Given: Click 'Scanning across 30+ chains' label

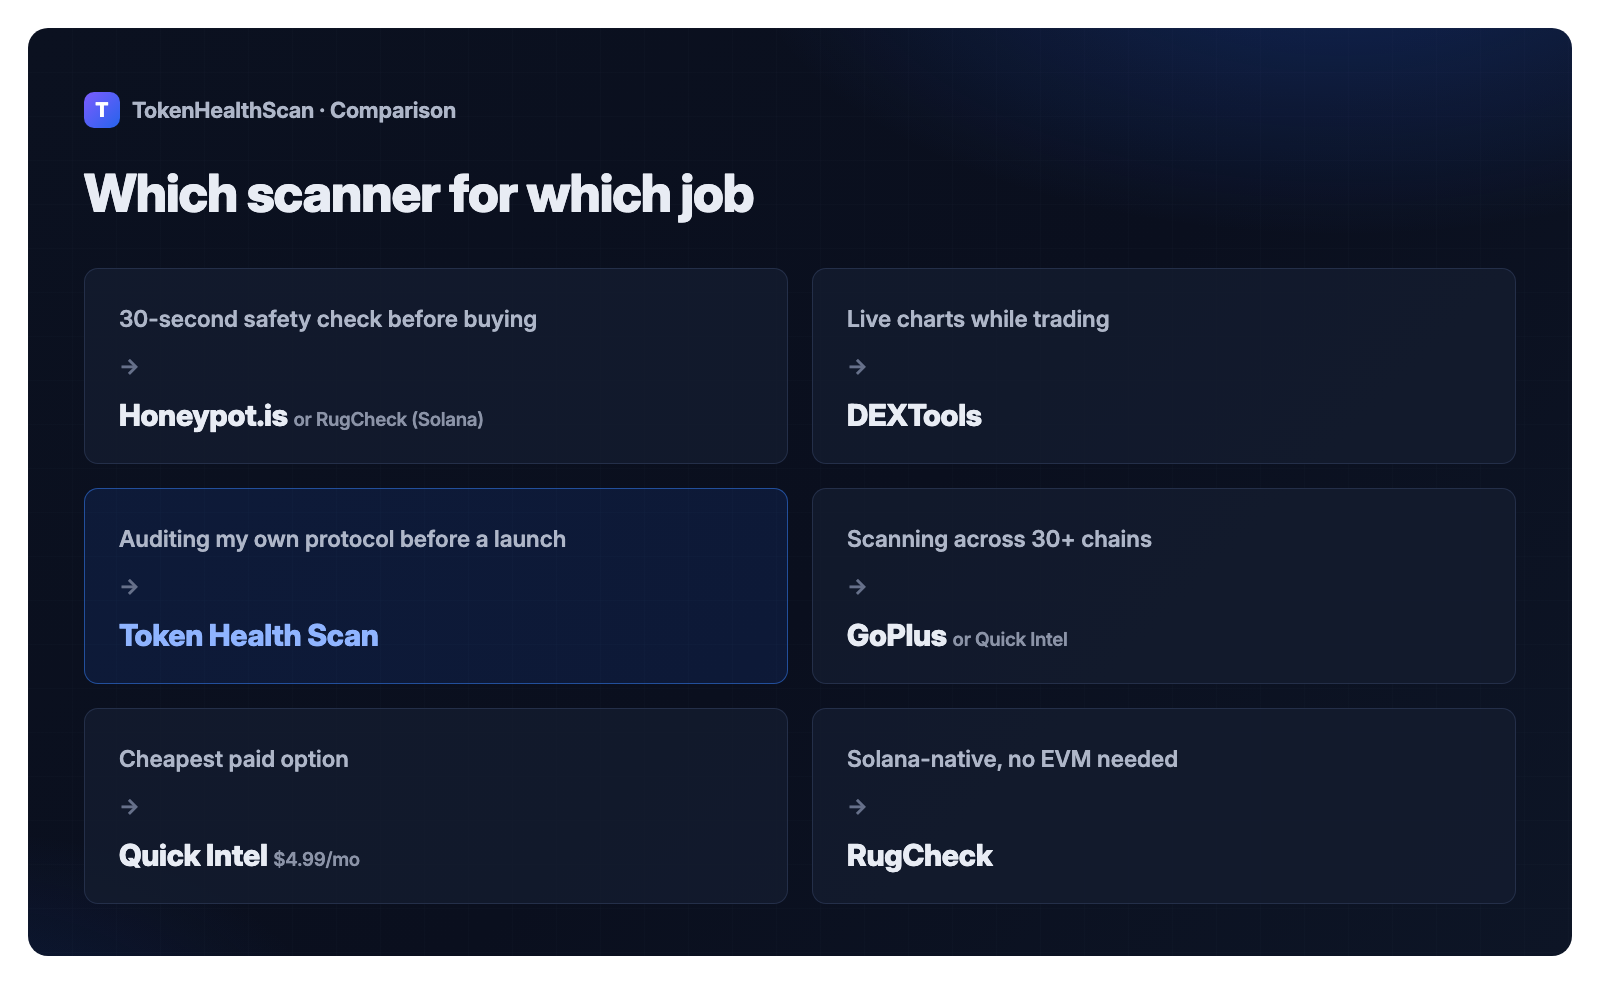Looking at the screenshot, I should coord(999,539).
